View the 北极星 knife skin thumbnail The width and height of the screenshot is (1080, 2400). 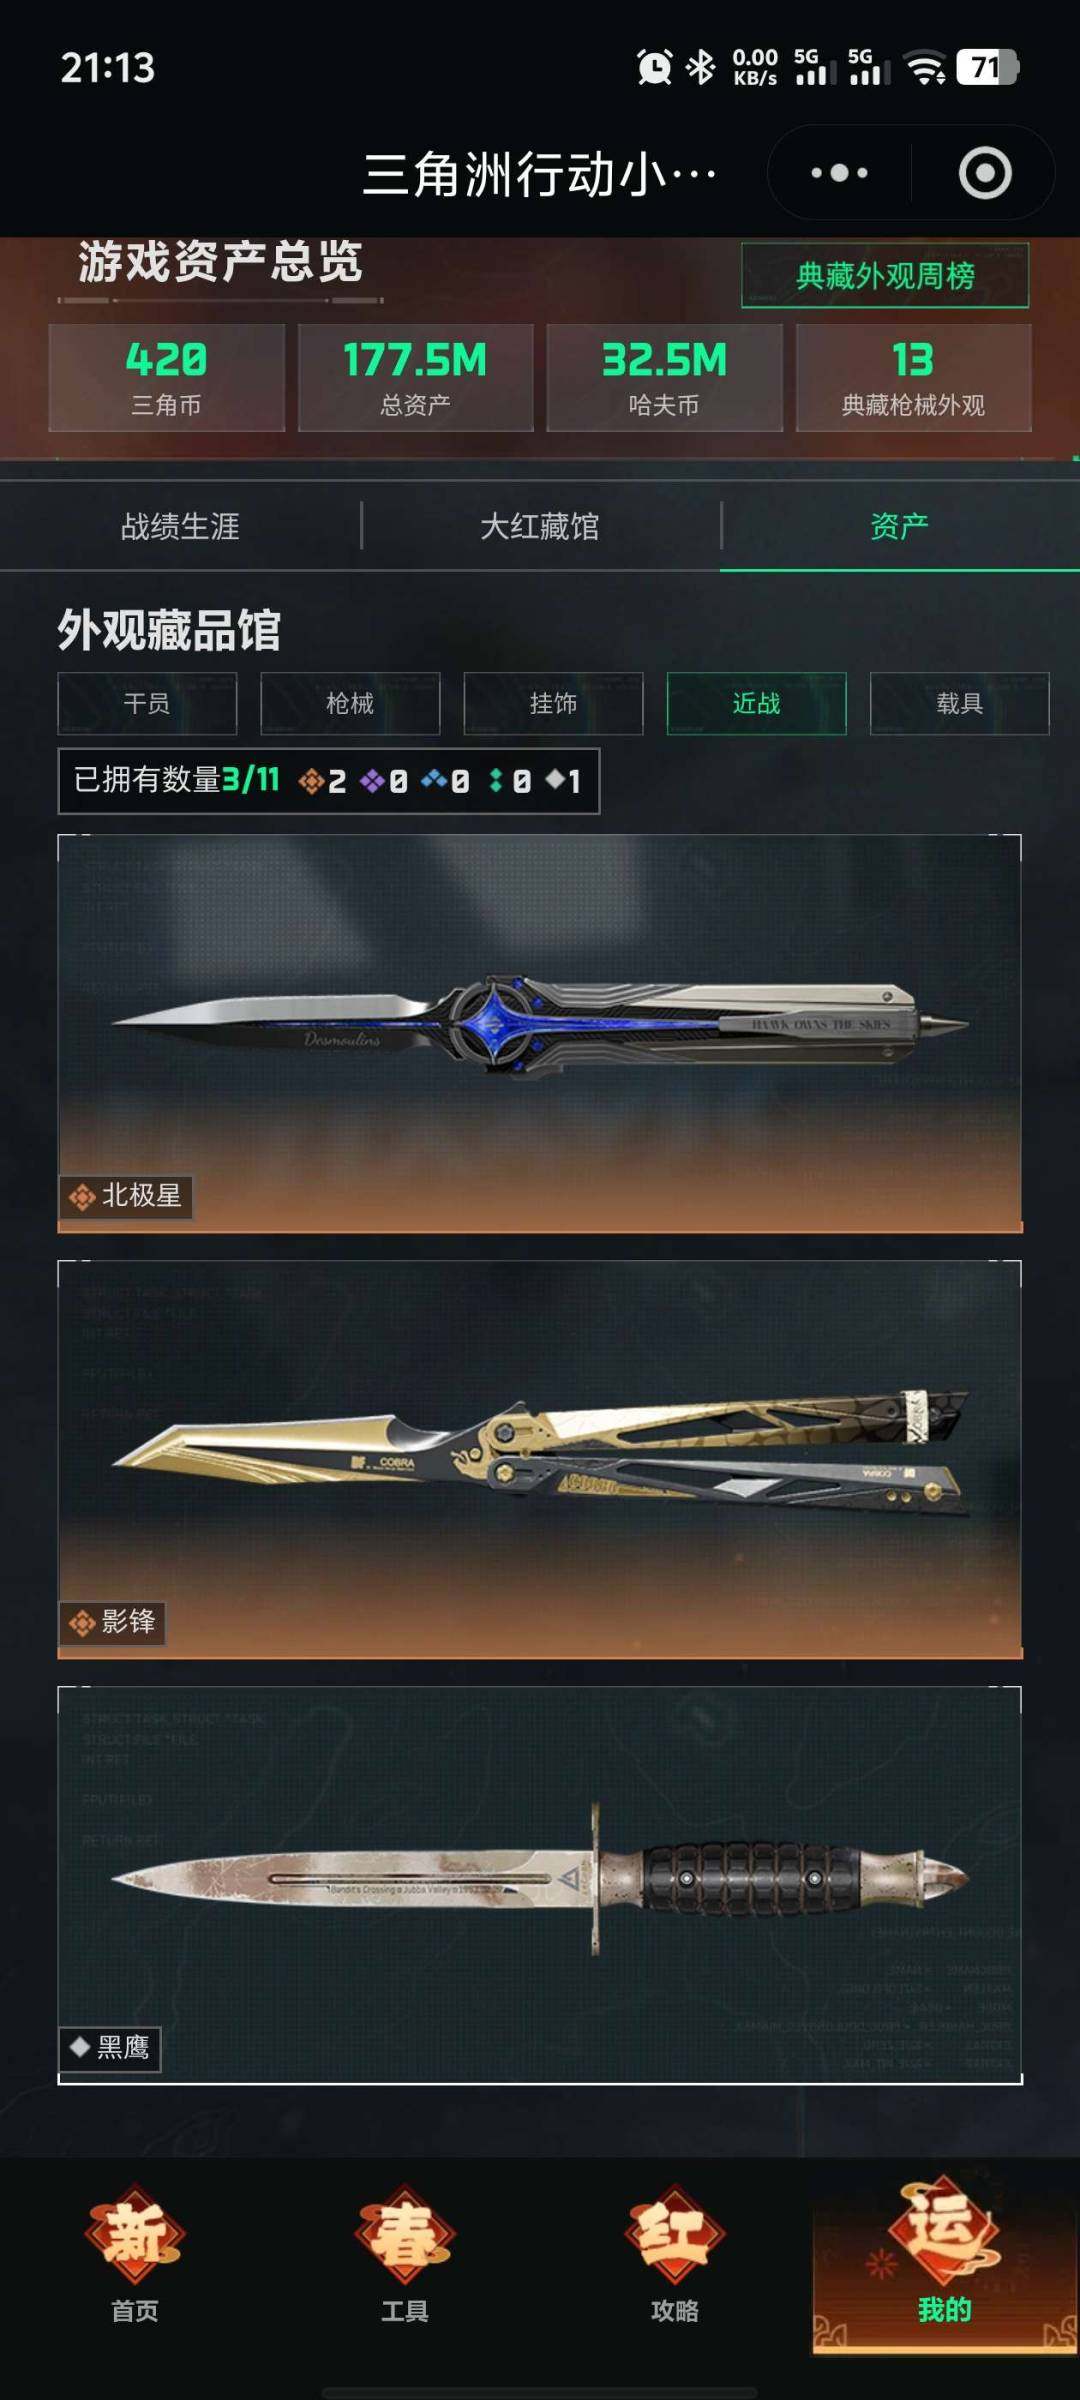click(x=540, y=1033)
